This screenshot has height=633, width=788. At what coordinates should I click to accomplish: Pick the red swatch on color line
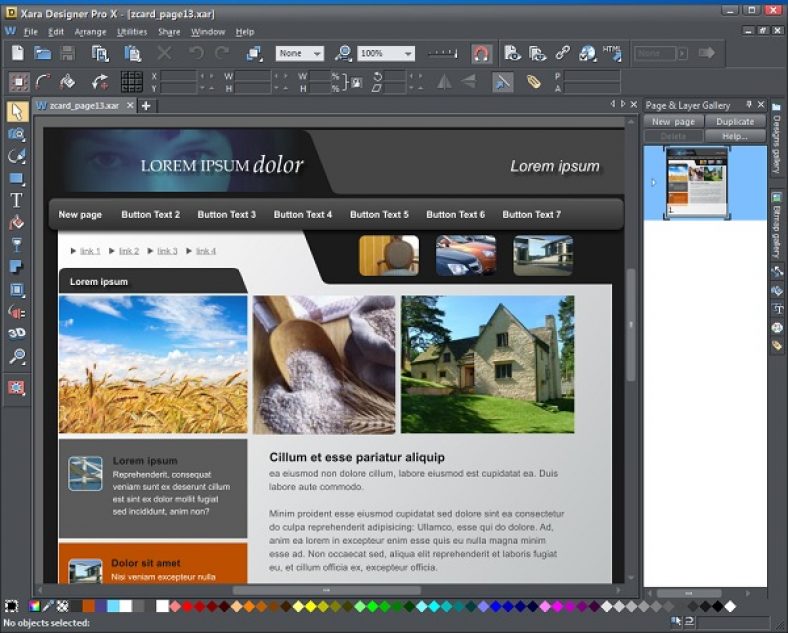[x=187, y=606]
